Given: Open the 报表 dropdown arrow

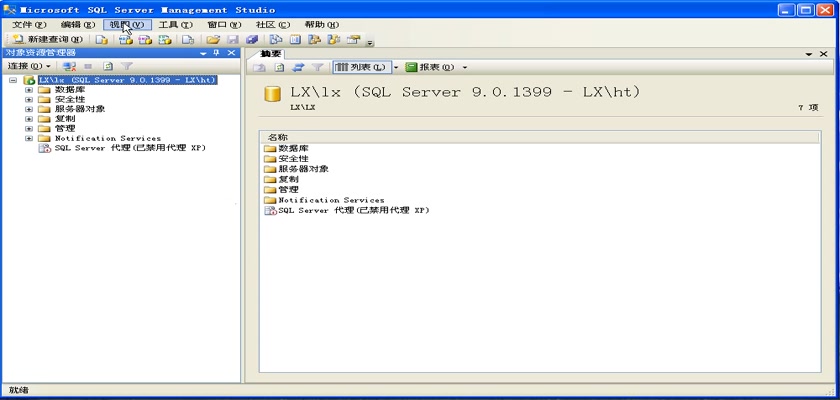Looking at the screenshot, I should 464,67.
